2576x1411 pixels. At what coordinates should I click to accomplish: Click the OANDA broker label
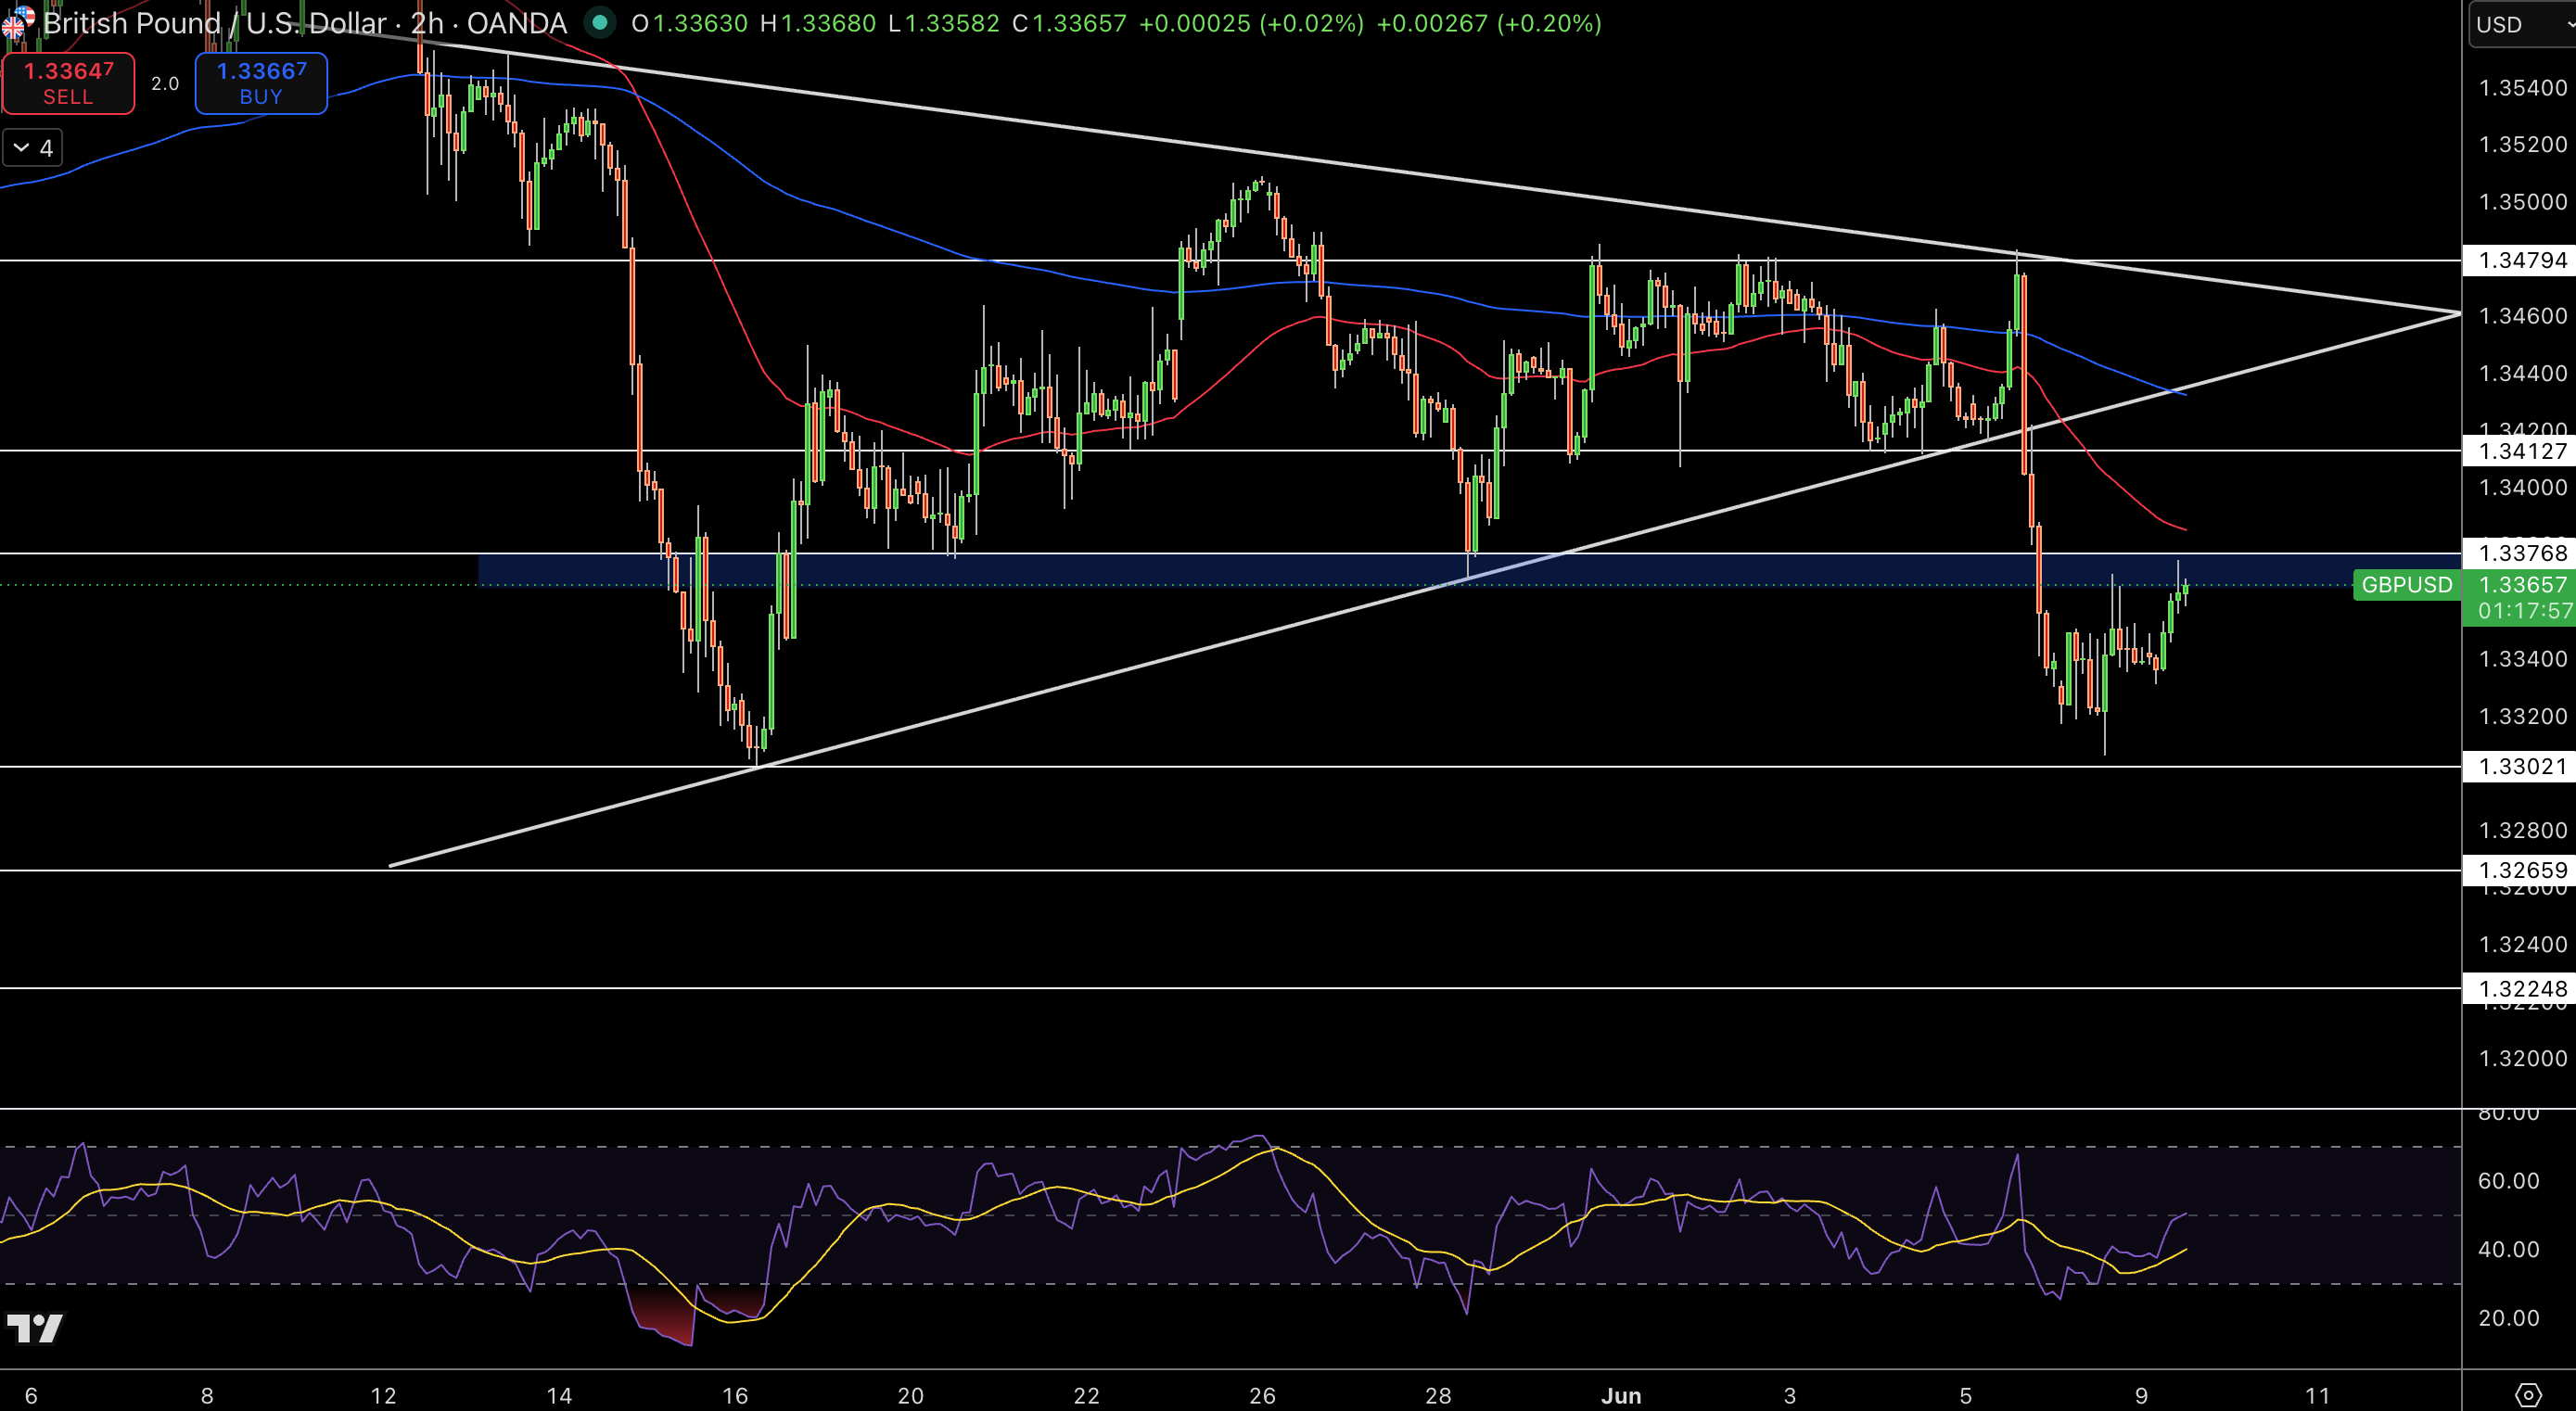point(516,22)
